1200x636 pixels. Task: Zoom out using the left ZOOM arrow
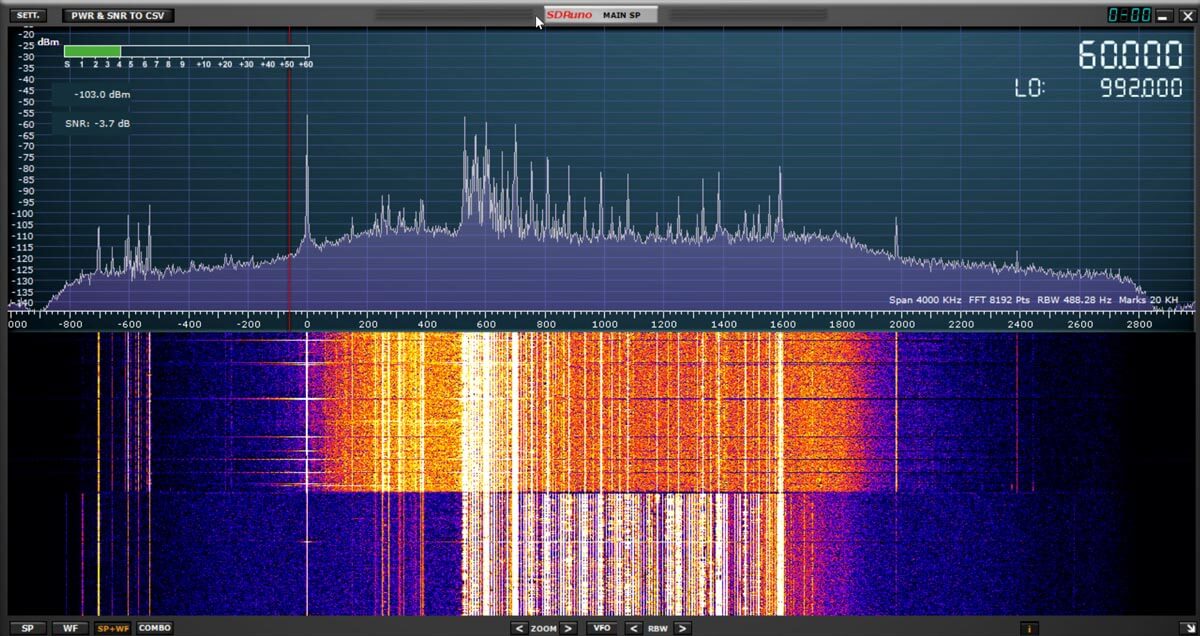pyautogui.click(x=520, y=628)
